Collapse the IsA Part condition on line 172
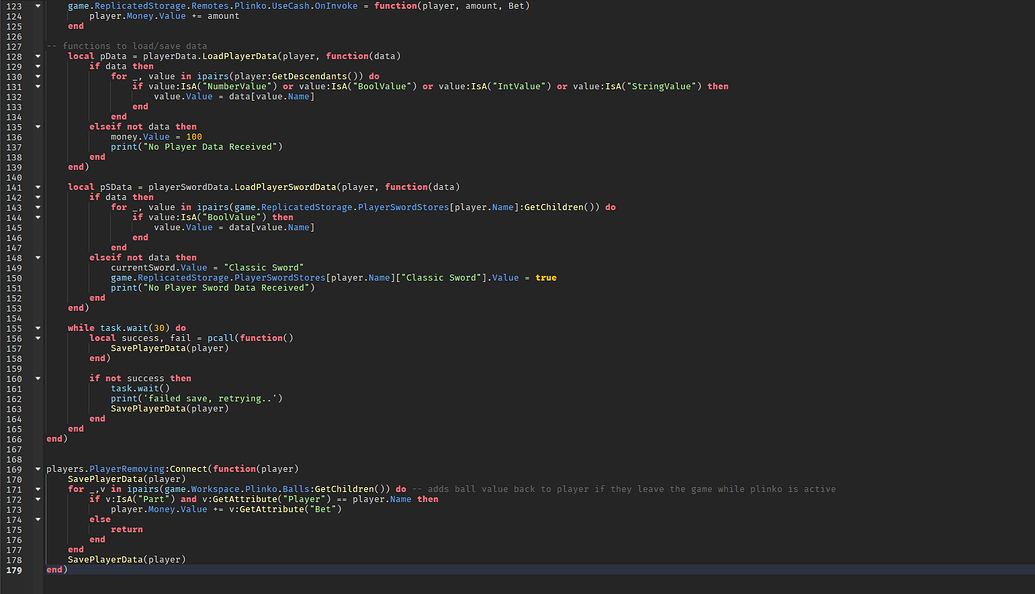1035x594 pixels. tap(36, 499)
